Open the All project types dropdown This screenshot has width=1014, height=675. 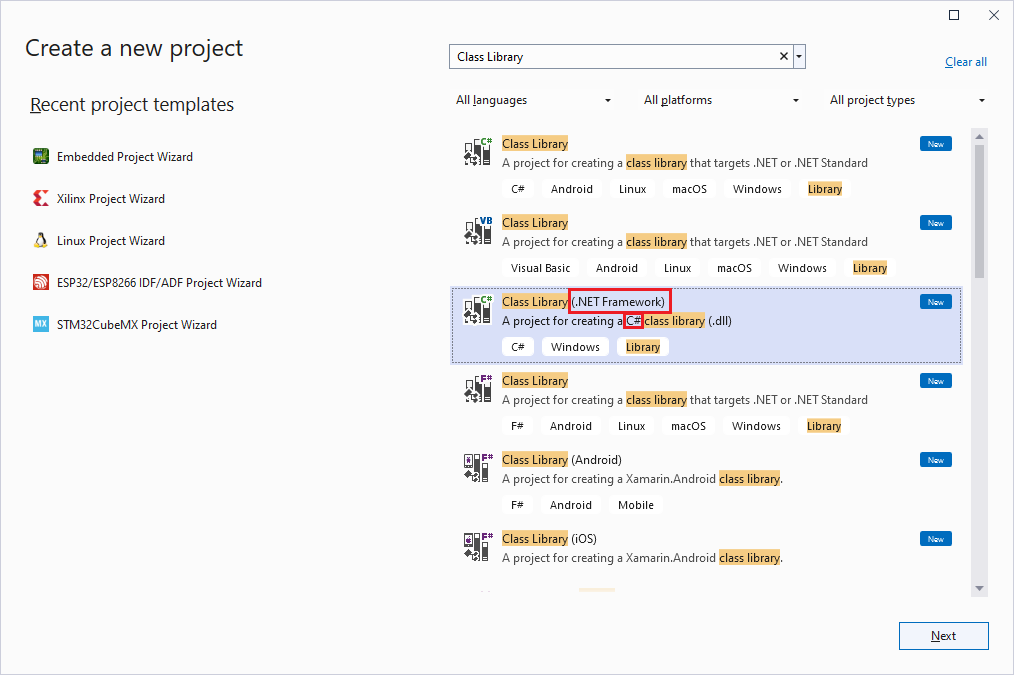(x=907, y=100)
